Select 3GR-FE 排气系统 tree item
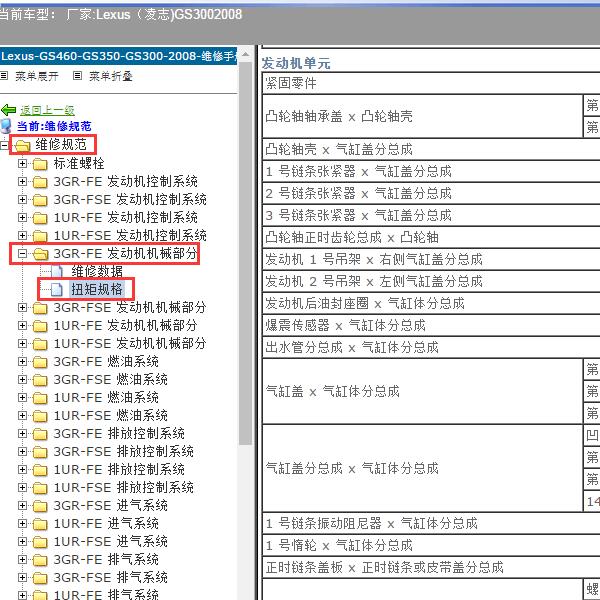600x600 pixels. pyautogui.click(x=106, y=559)
